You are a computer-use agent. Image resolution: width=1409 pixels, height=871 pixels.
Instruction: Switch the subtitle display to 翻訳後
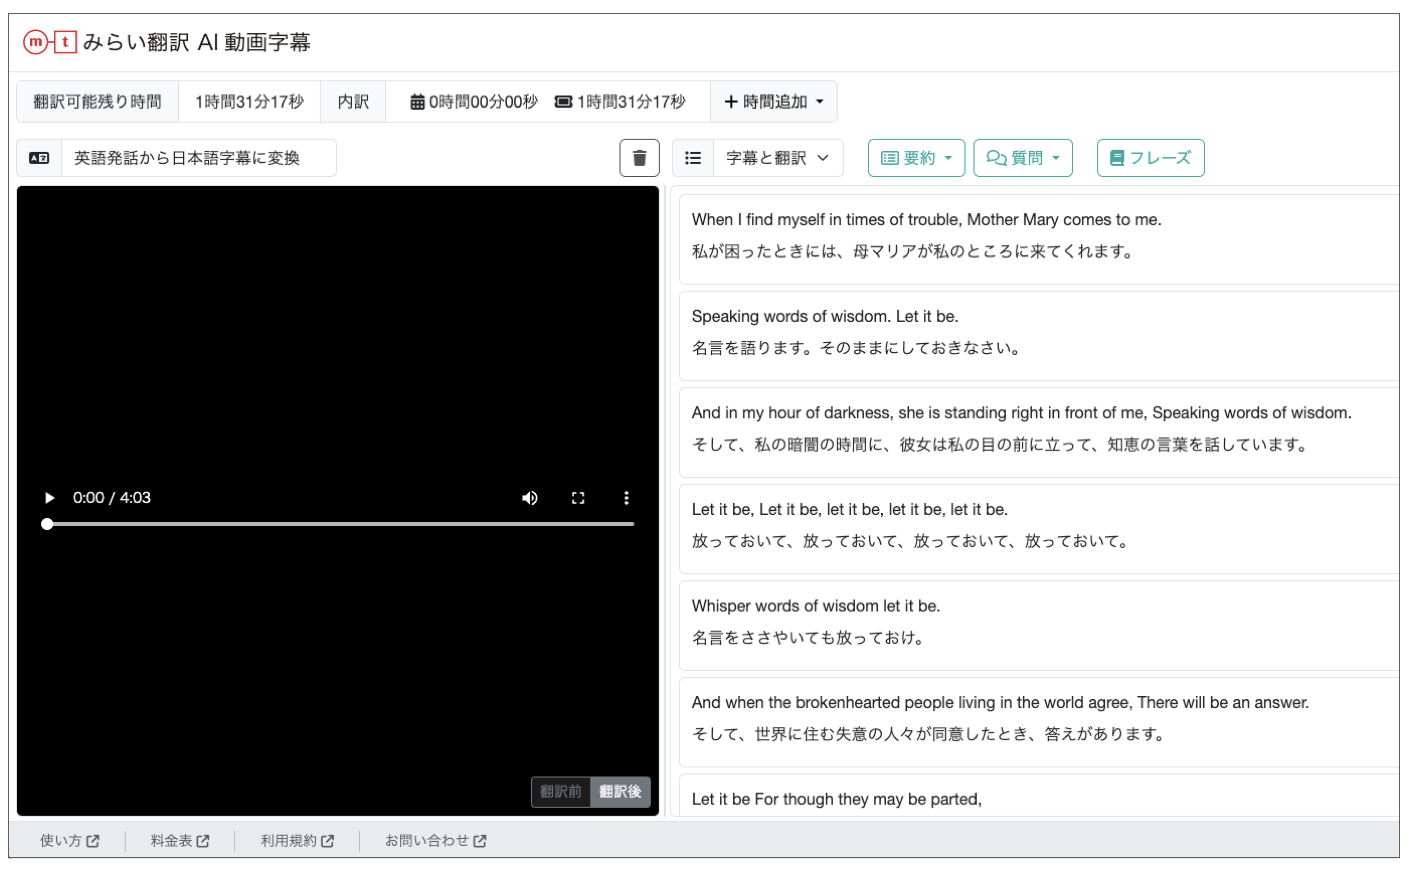[620, 792]
